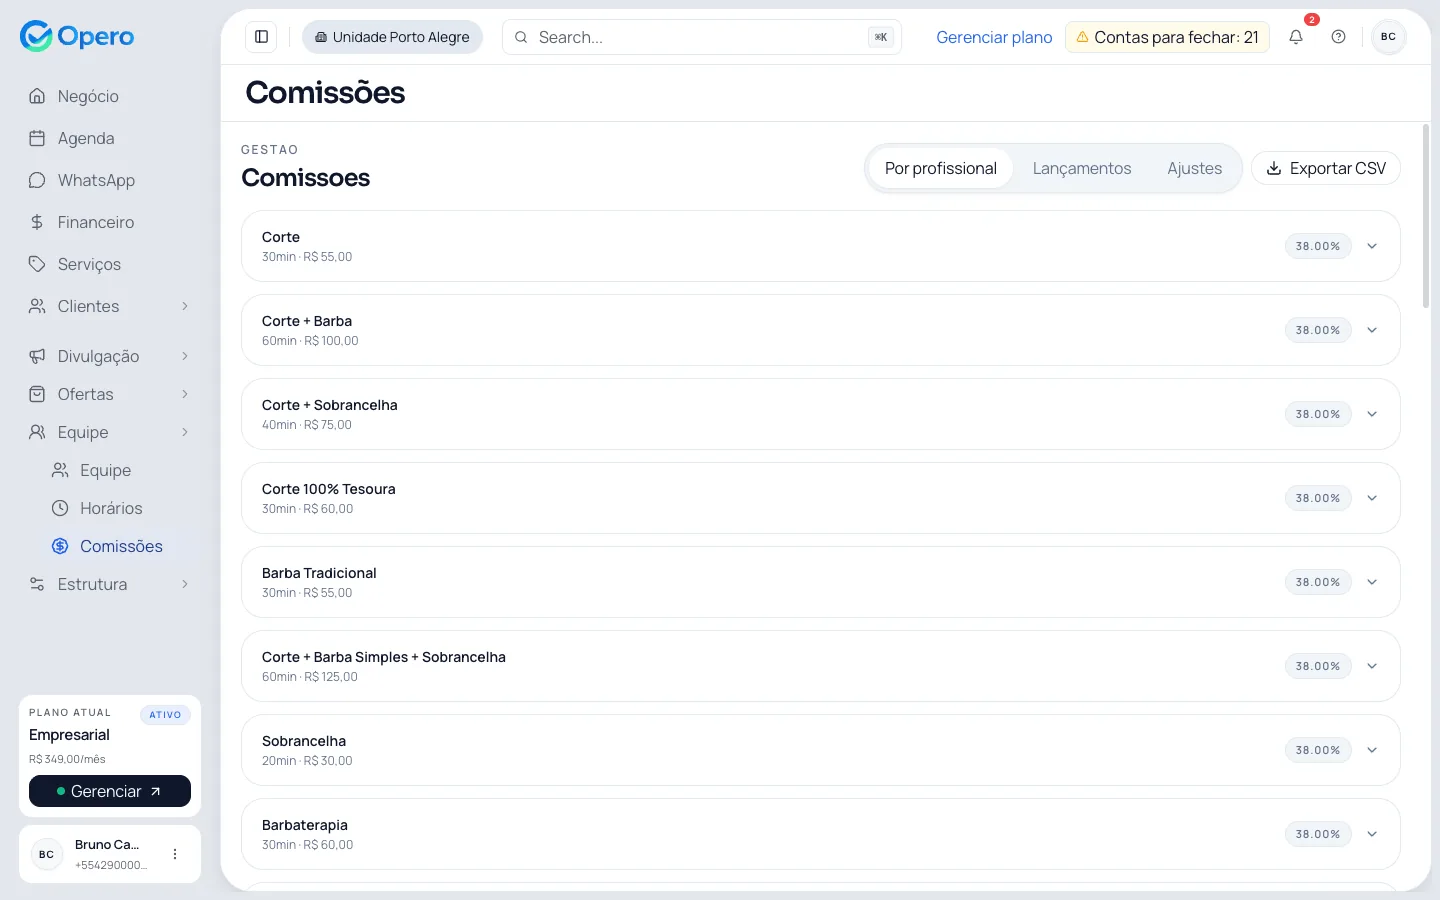Switch to the Lançamentos tab

click(x=1082, y=168)
